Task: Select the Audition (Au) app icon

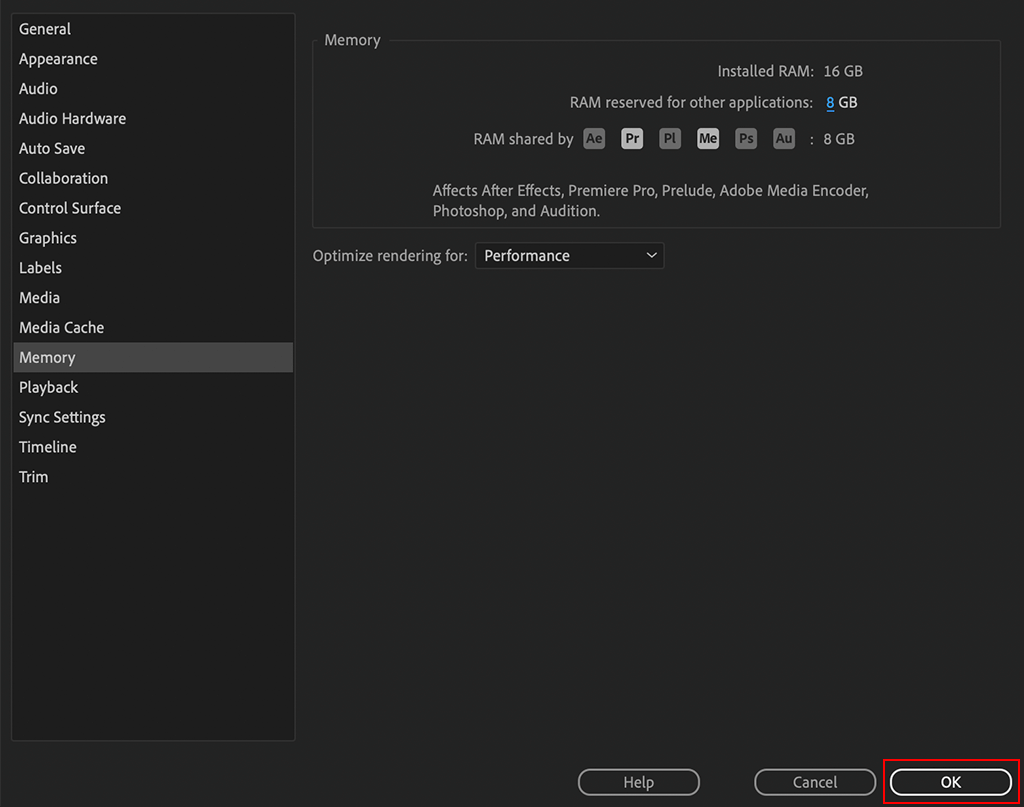Action: tap(784, 138)
